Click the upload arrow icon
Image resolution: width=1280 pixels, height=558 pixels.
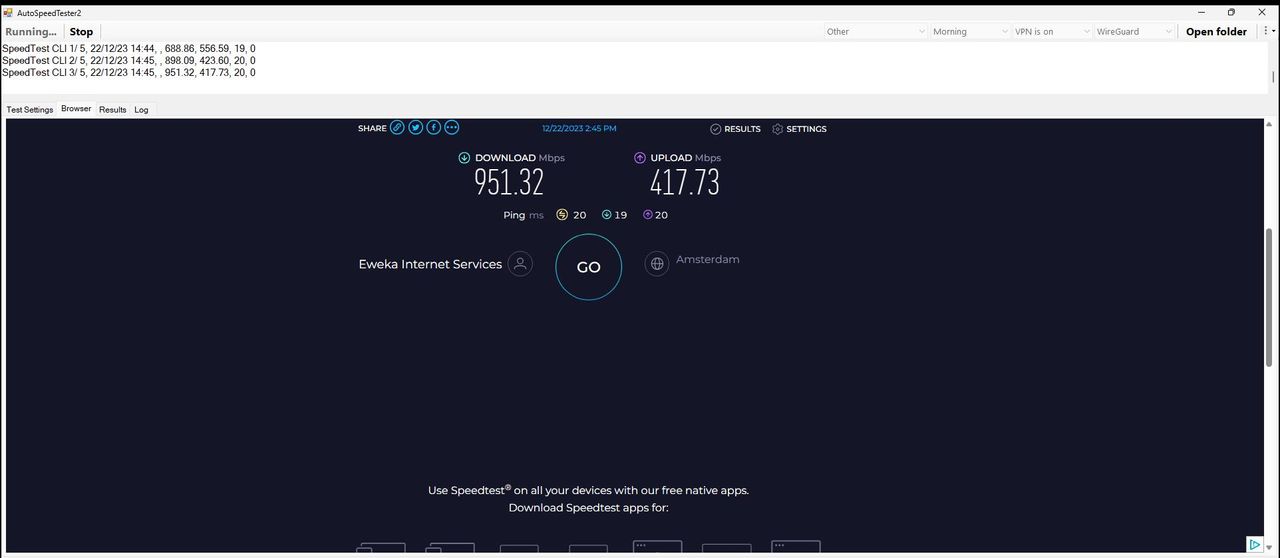coord(640,158)
